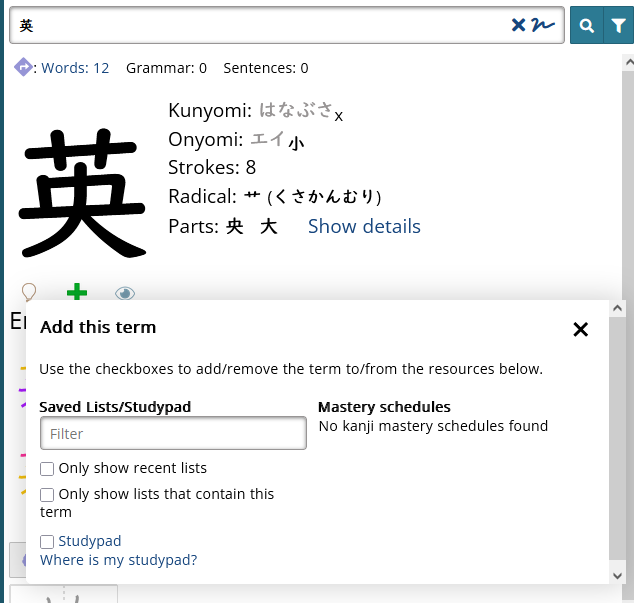634x603 pixels.
Task: Click Show details link
Action: pyautogui.click(x=364, y=226)
